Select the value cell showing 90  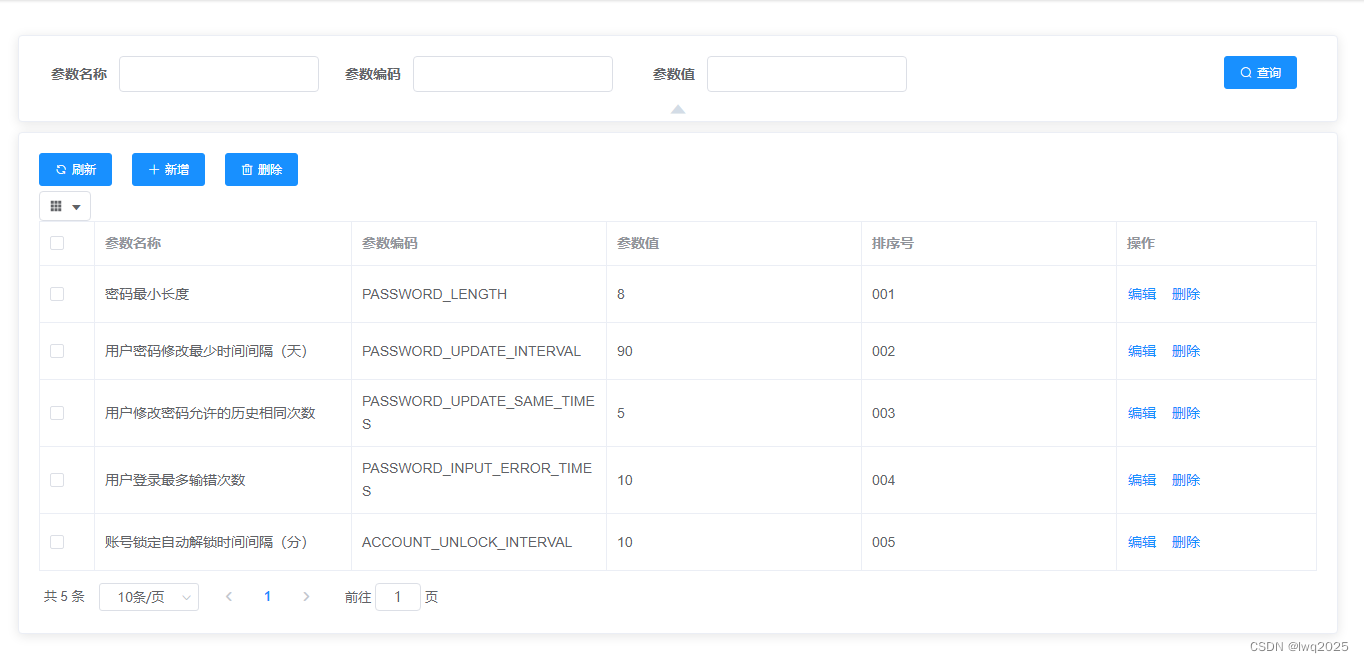734,351
